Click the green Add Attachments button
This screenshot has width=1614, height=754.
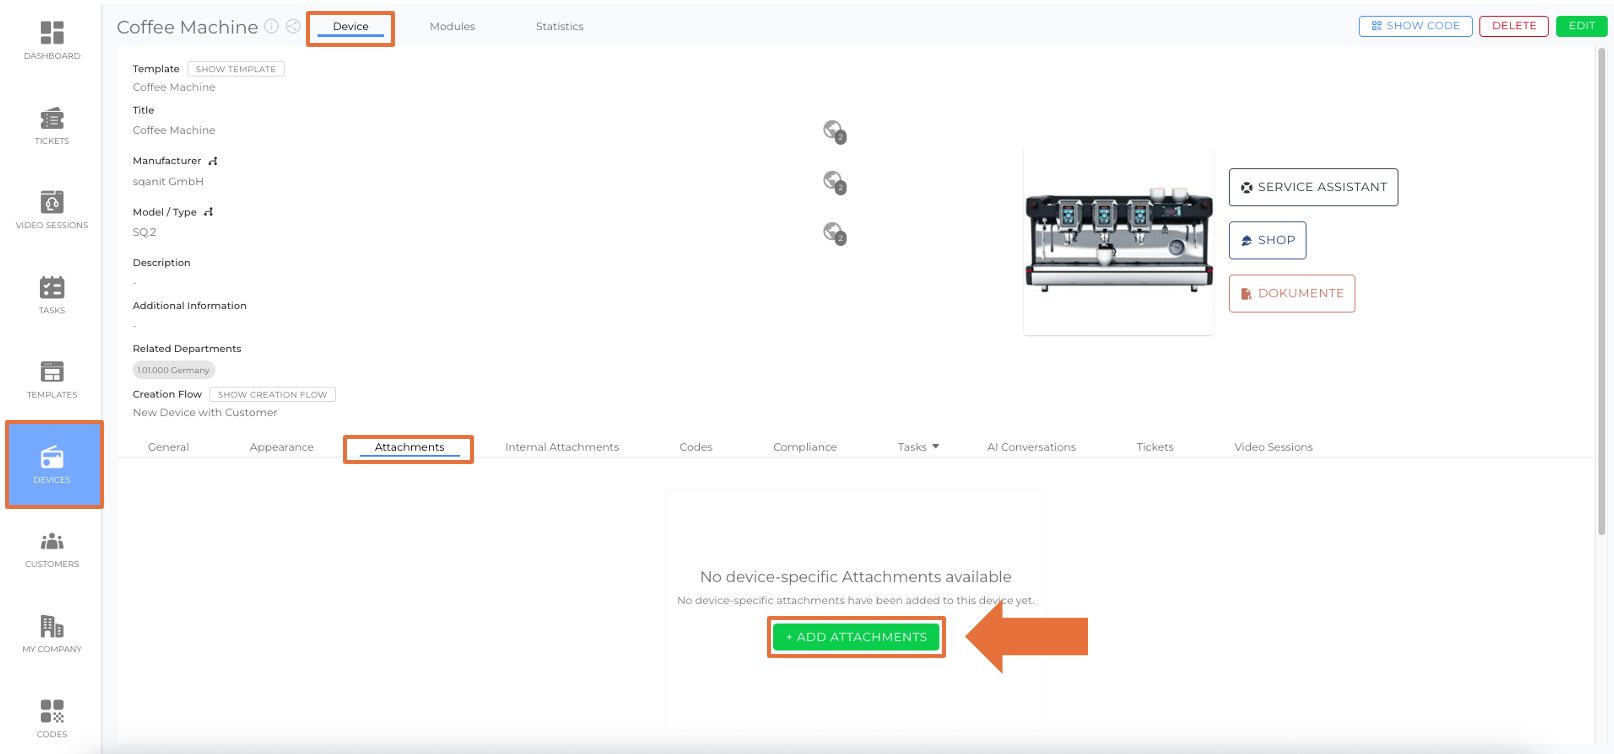(x=856, y=637)
